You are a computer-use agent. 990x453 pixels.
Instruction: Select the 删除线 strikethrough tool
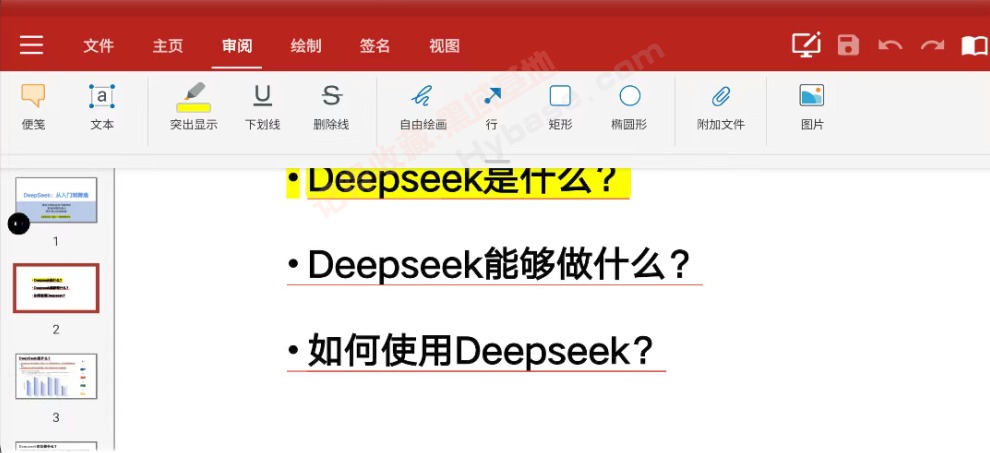coord(331,106)
